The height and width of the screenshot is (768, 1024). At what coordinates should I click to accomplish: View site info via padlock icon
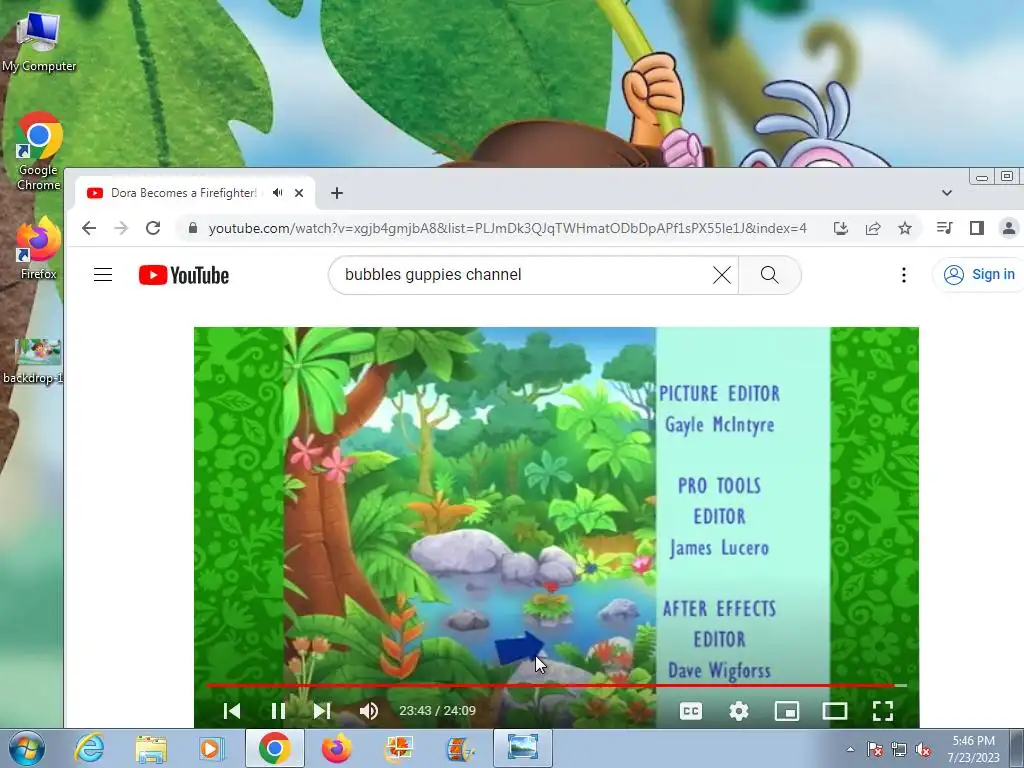192,228
